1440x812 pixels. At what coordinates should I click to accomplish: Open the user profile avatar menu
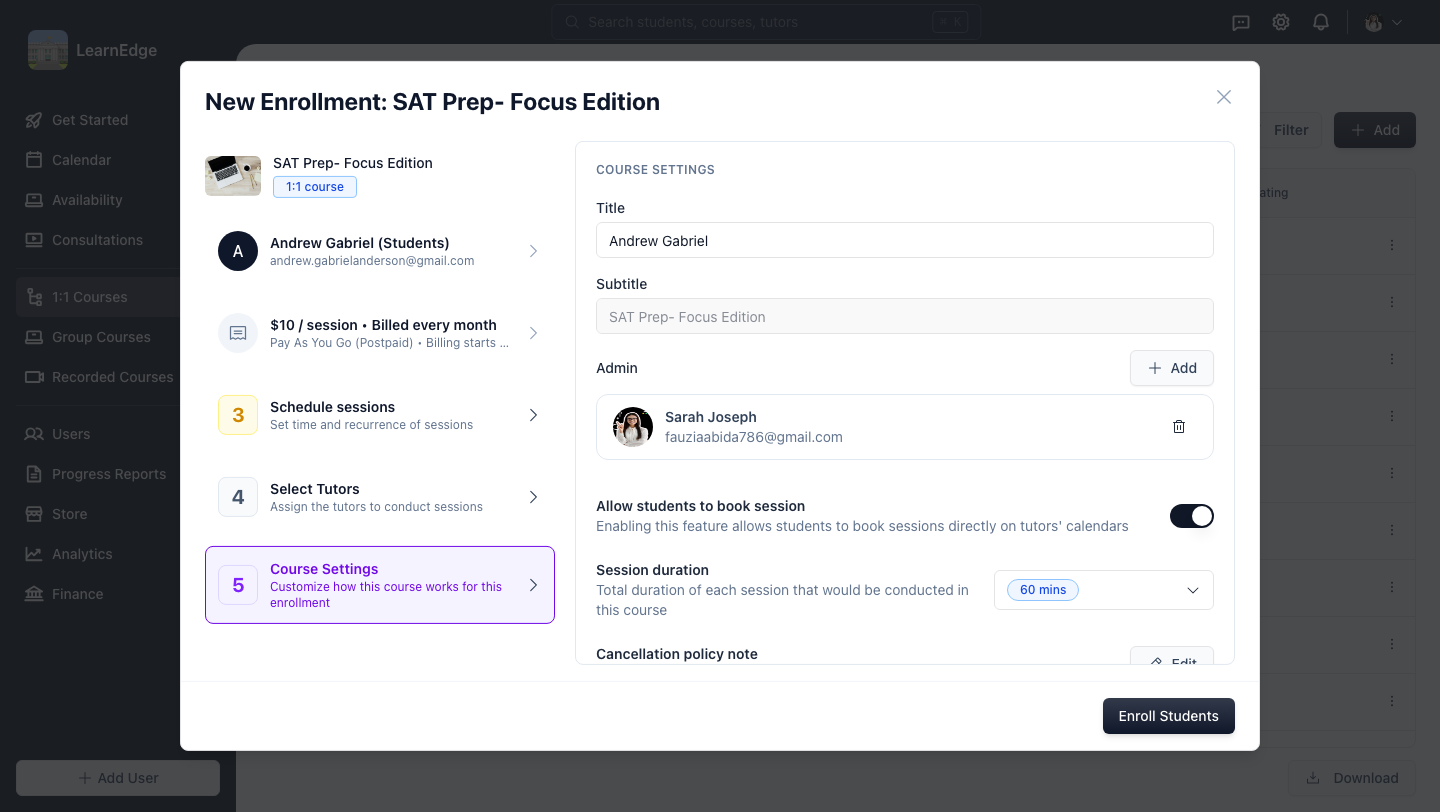tap(1384, 22)
